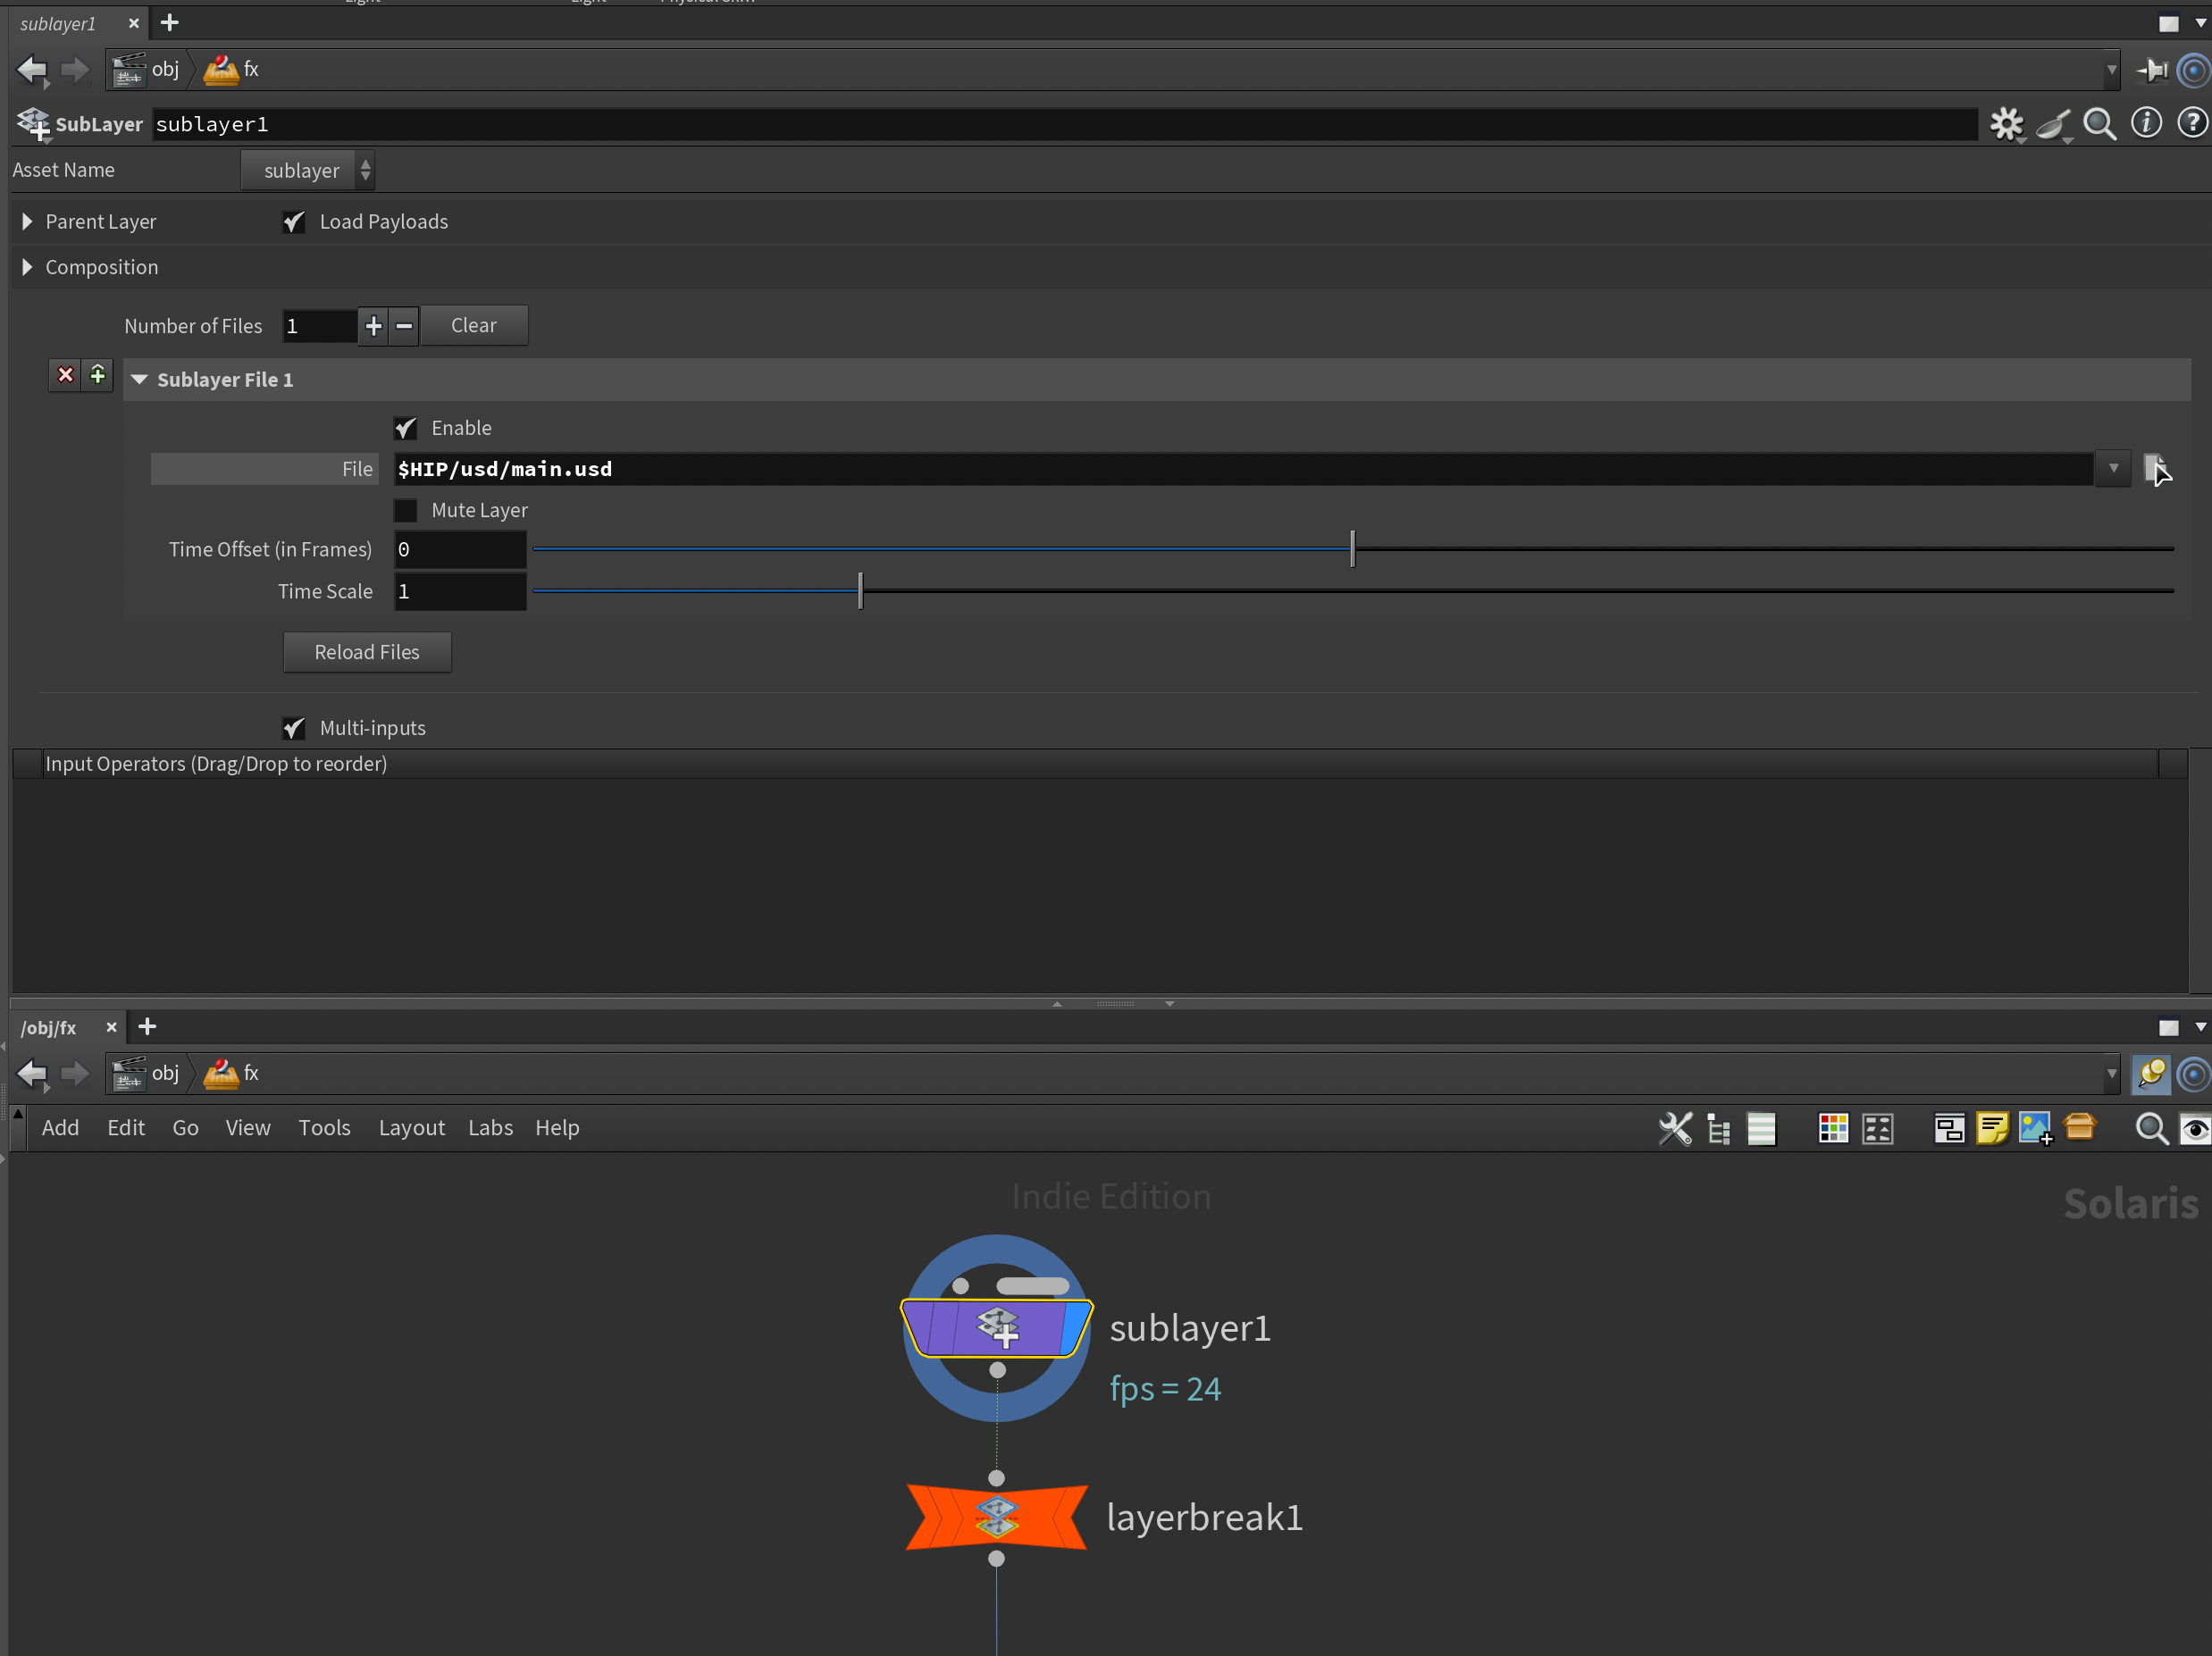Enable the Mute Layer checkbox
2212x1656 pixels.
(405, 510)
